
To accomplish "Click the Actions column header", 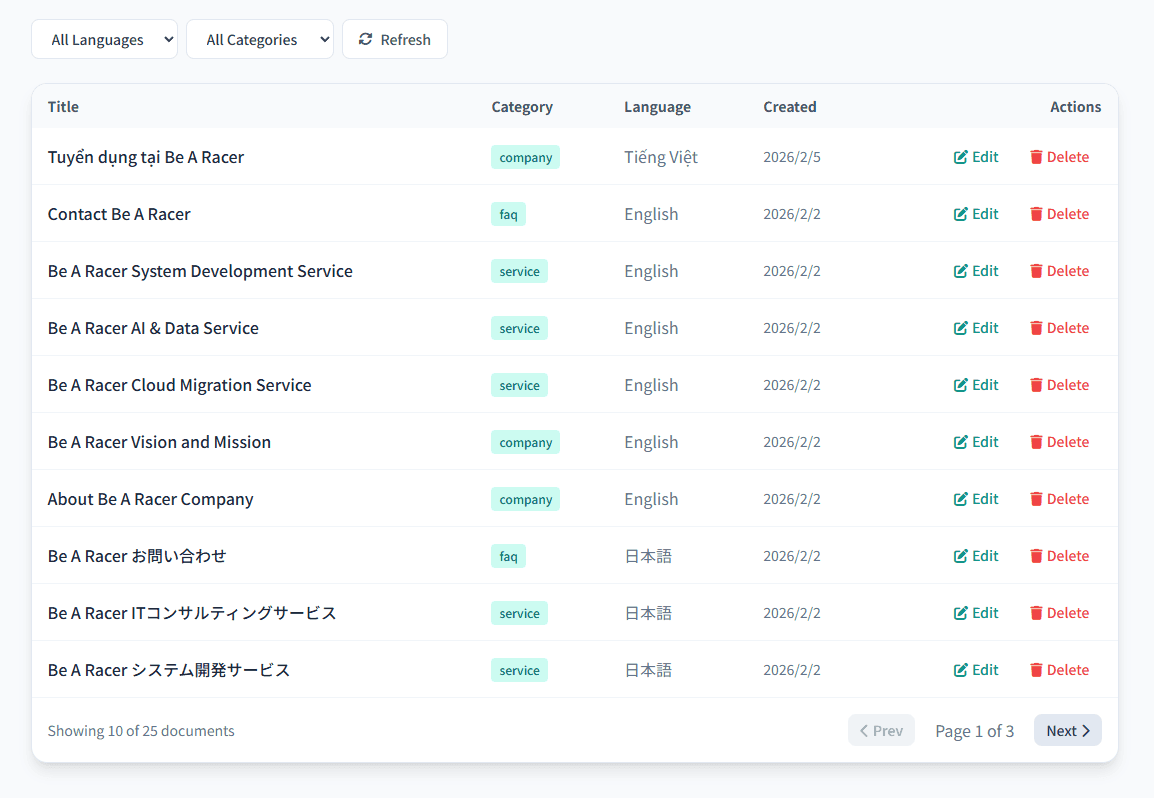I will point(1075,107).
